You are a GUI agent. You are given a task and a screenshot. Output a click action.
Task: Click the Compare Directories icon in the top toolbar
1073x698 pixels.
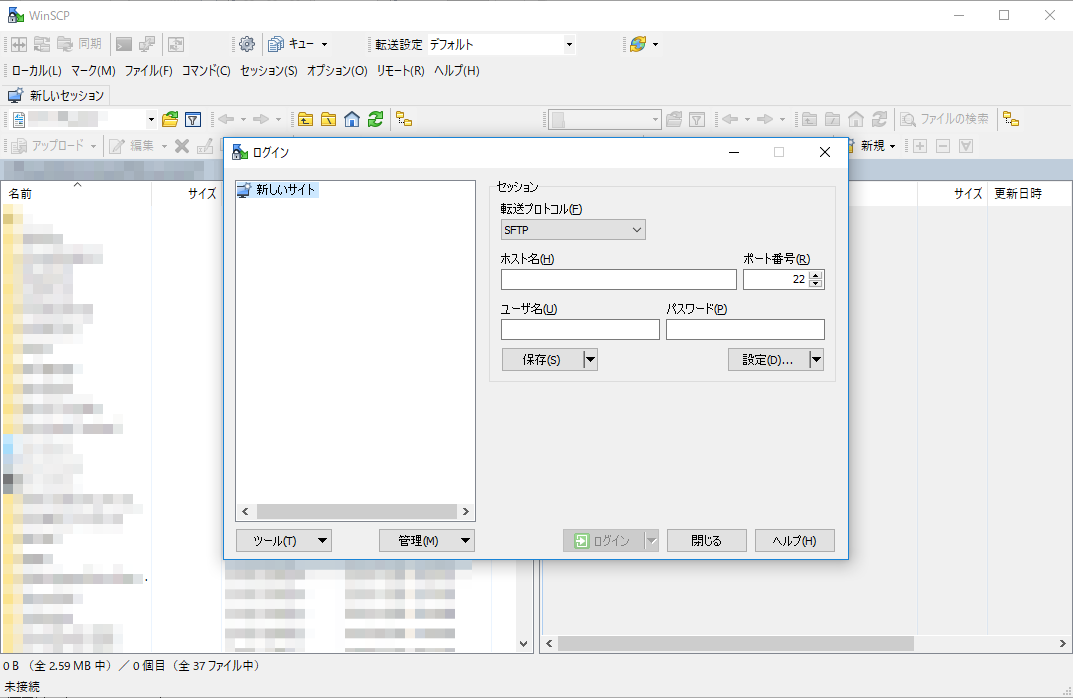coord(19,44)
